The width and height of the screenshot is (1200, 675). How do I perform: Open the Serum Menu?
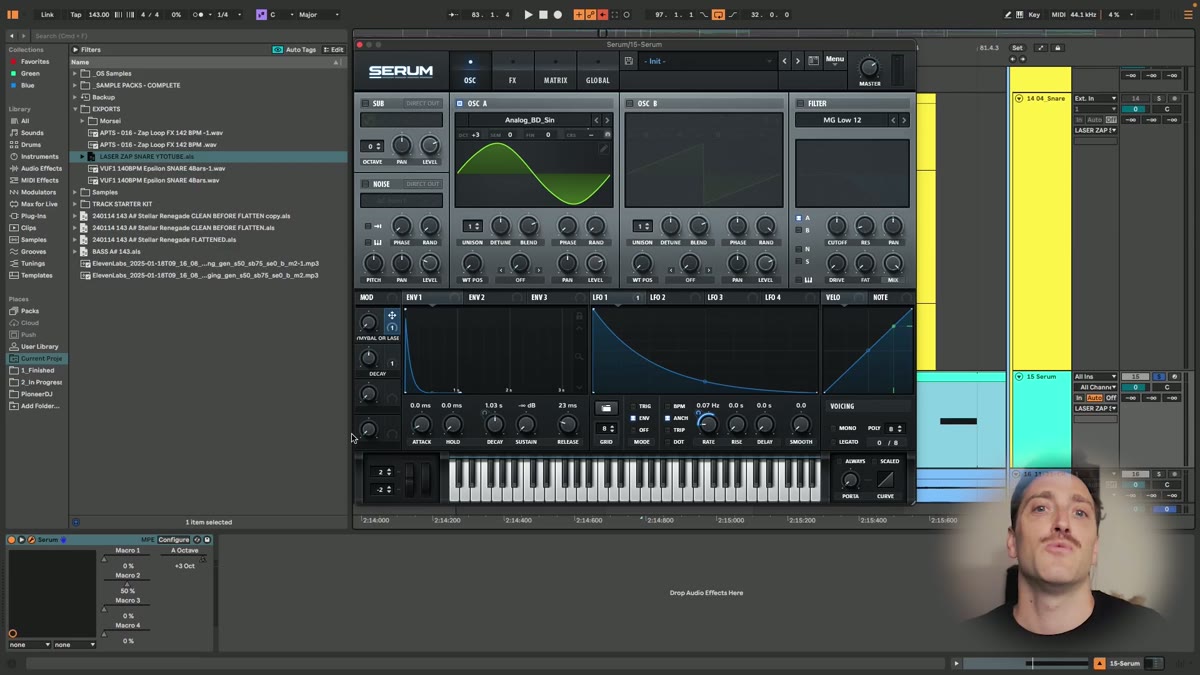(834, 60)
